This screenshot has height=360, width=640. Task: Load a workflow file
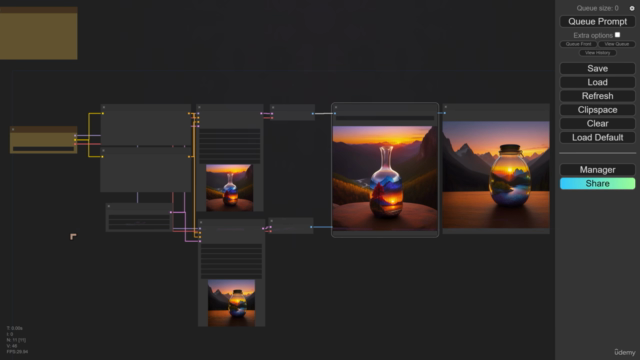tap(598, 82)
